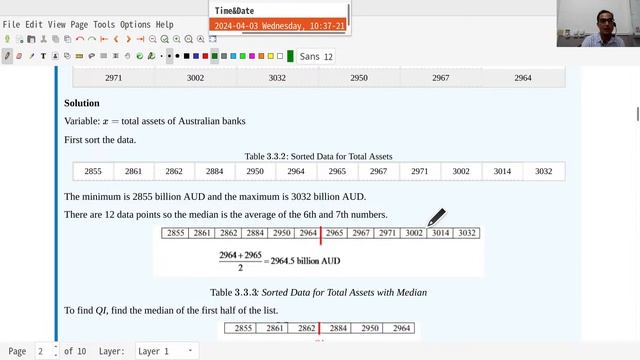640x360 pixels.
Task: Select the 2024-04-03 Wednesday date entry
Action: [278, 26]
